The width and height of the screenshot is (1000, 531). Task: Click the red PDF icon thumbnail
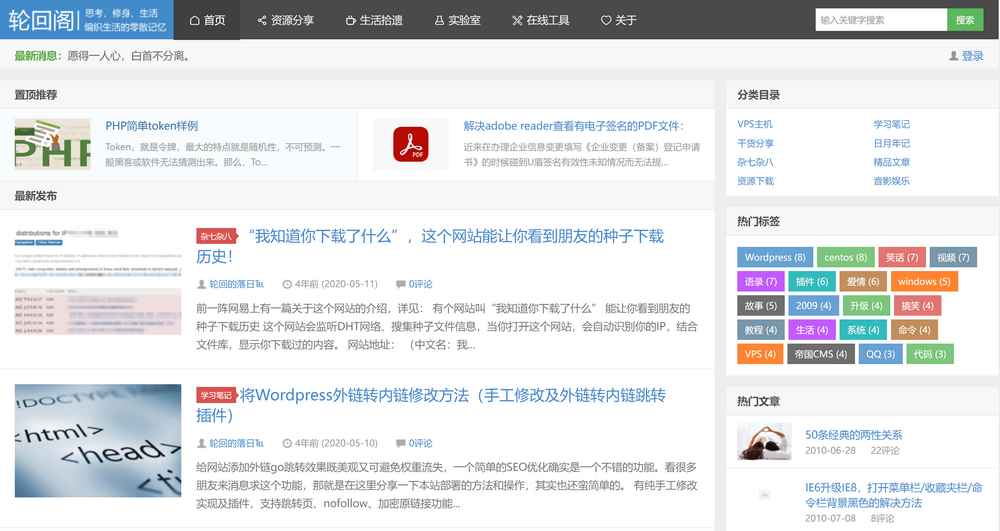pyautogui.click(x=410, y=144)
